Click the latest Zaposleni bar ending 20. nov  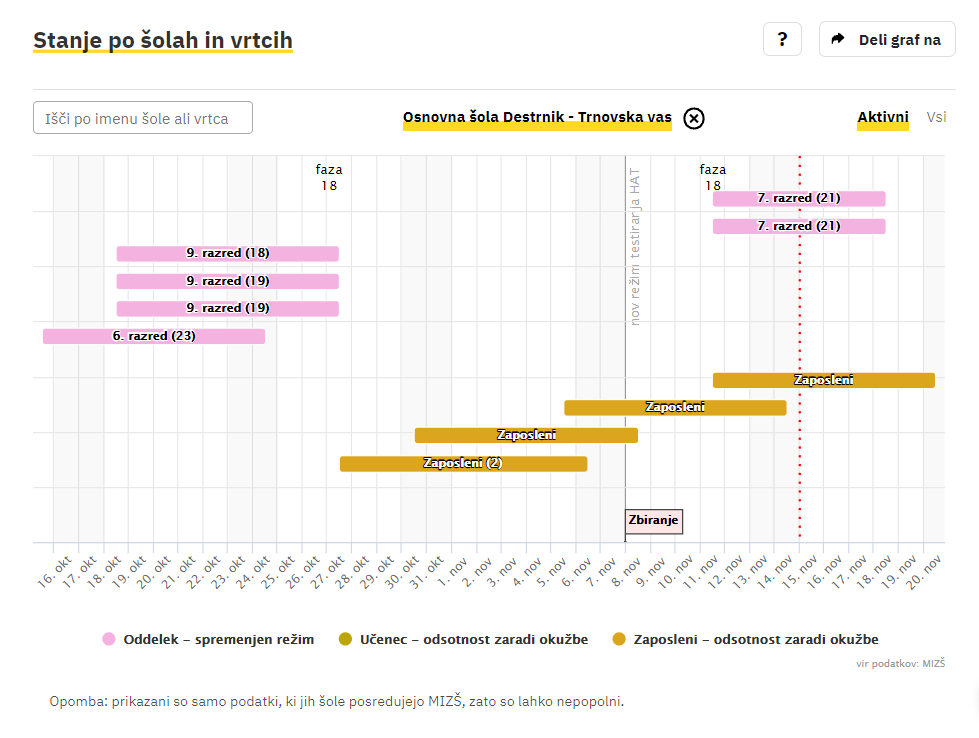point(823,380)
